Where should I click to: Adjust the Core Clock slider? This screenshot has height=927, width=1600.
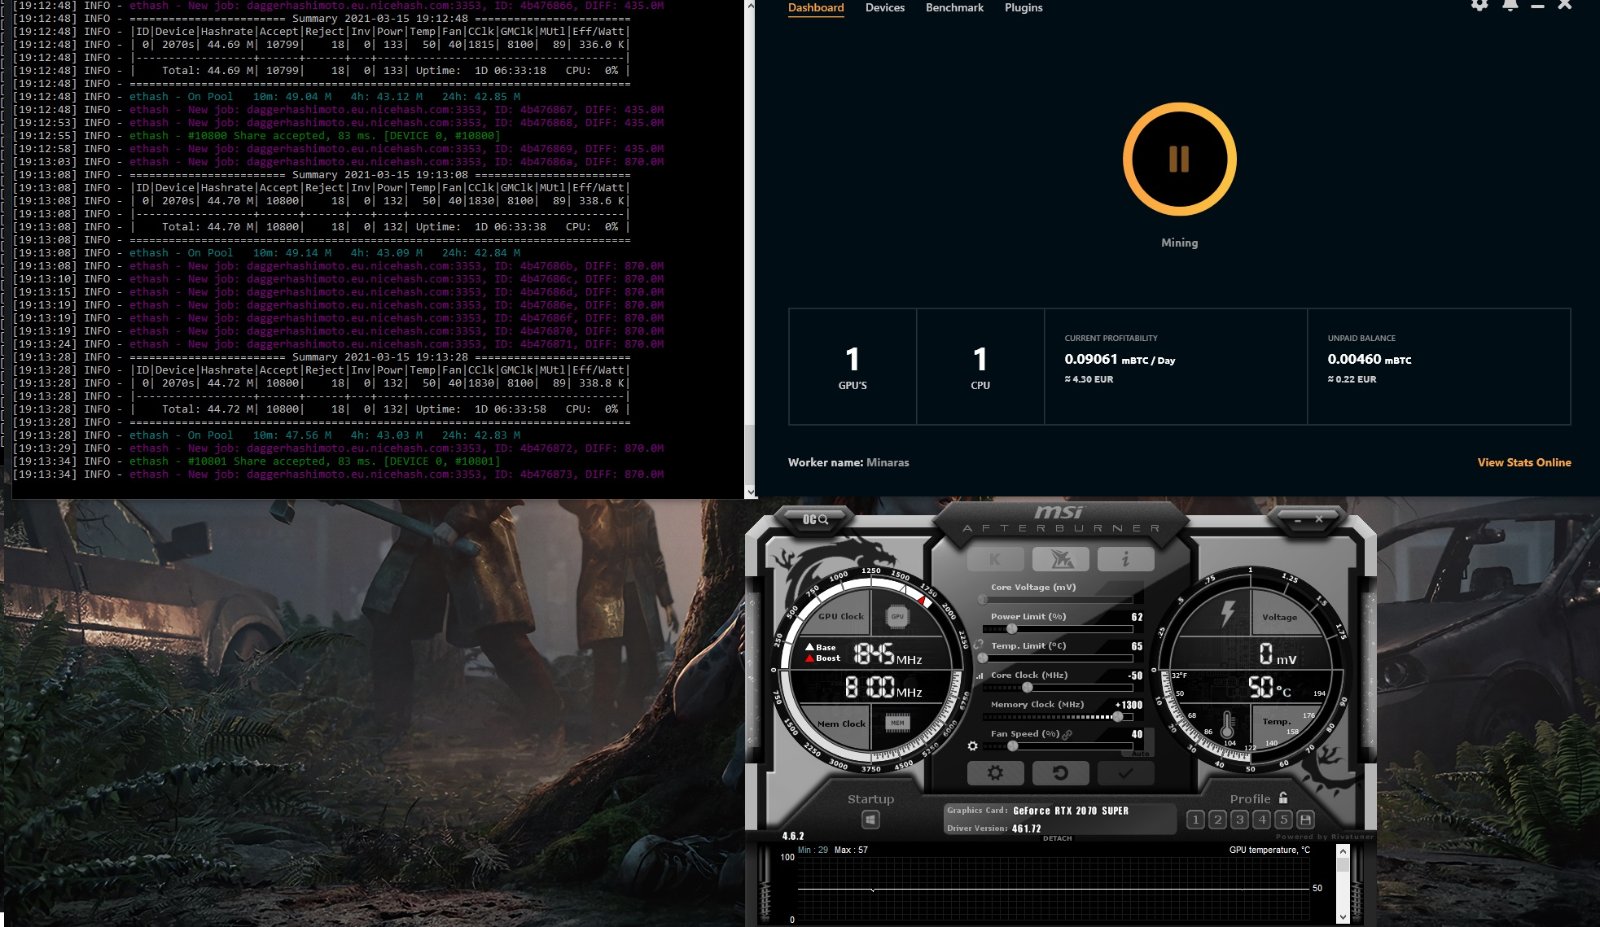click(x=1058, y=687)
